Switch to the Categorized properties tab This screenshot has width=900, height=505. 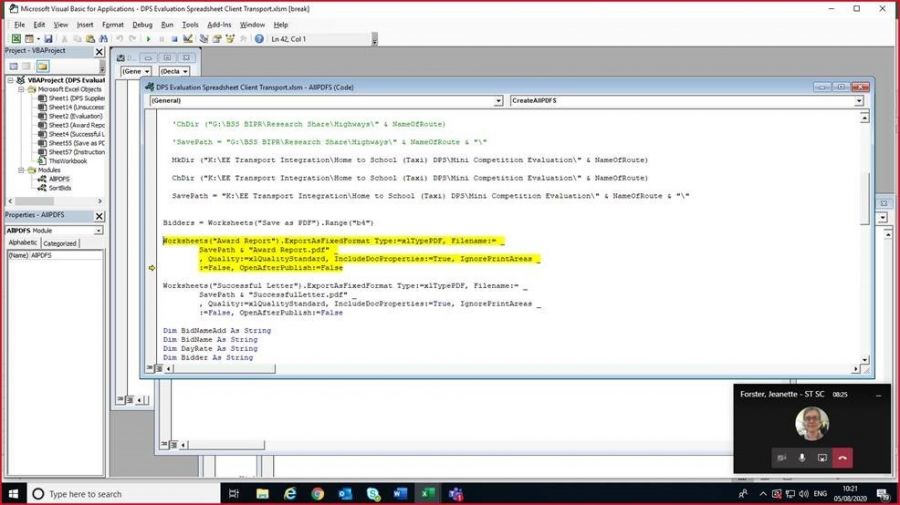[60, 243]
